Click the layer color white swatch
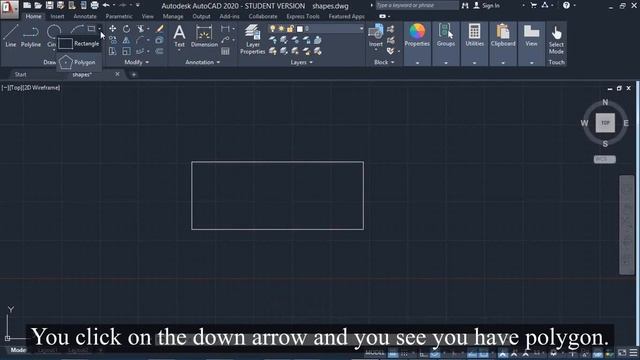Viewport: 640px width, 360px height. point(300,29)
